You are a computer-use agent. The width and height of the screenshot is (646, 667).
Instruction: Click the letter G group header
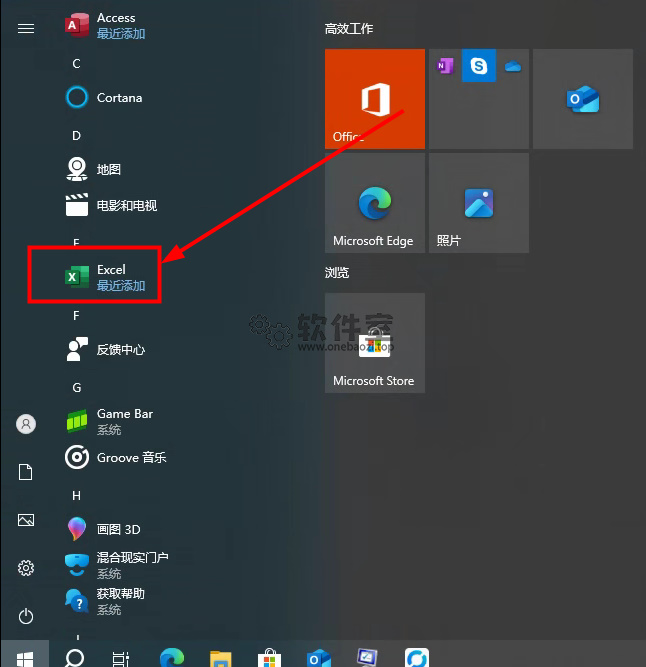click(x=77, y=388)
